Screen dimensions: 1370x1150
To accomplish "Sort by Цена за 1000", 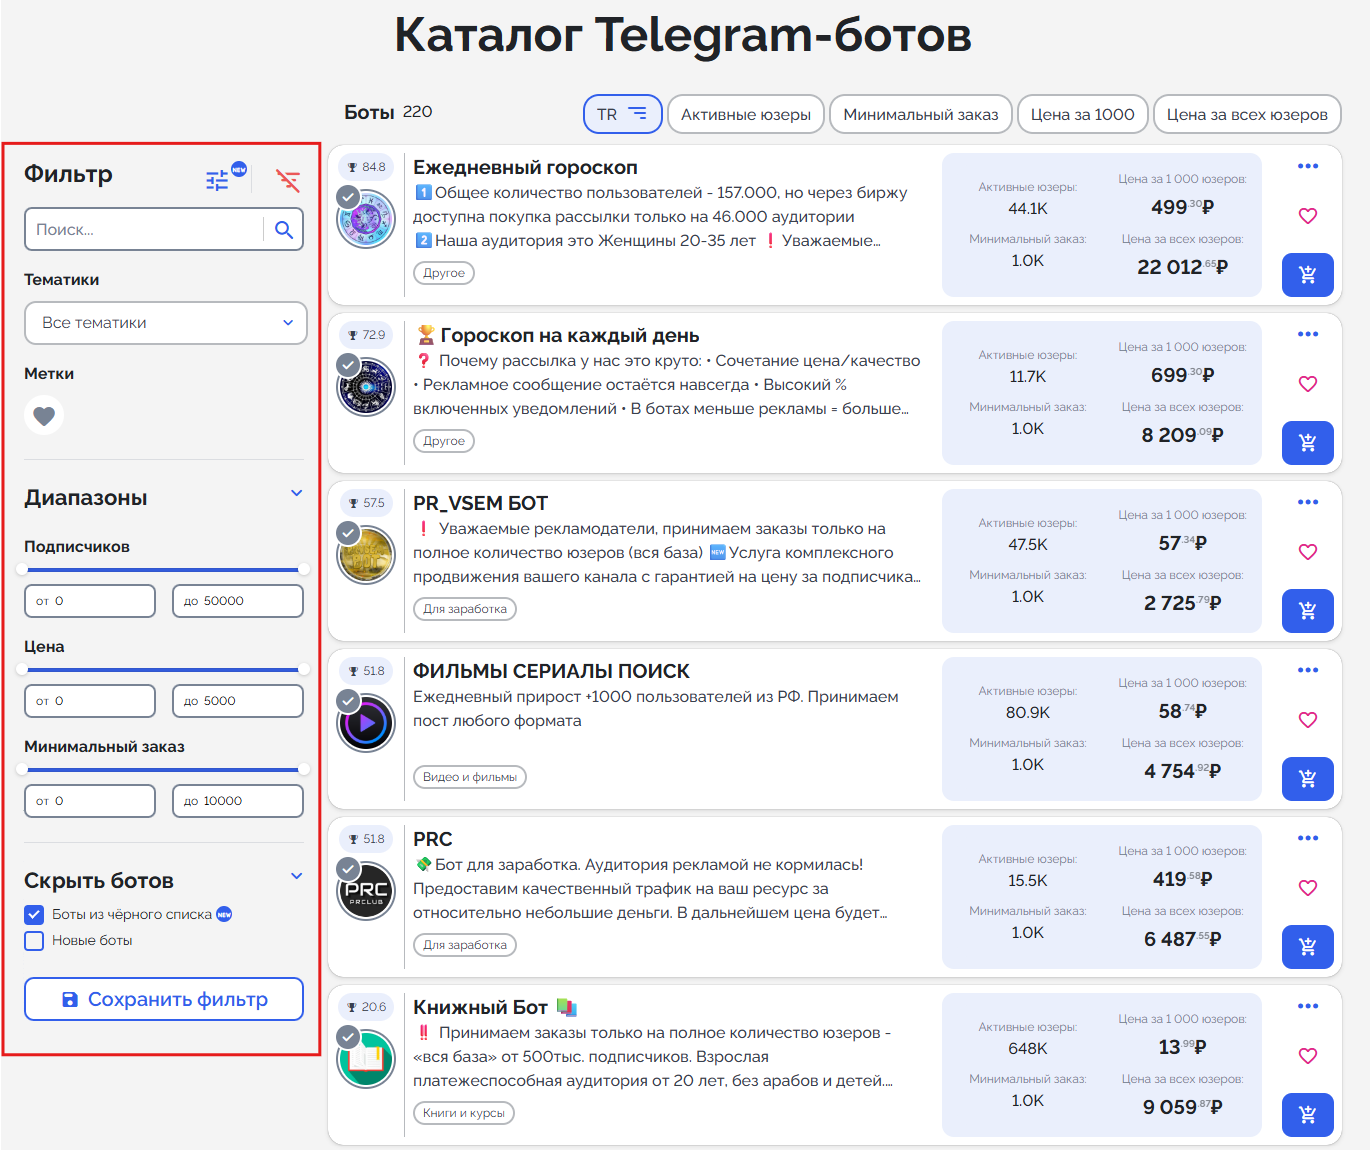I will 1081,114.
